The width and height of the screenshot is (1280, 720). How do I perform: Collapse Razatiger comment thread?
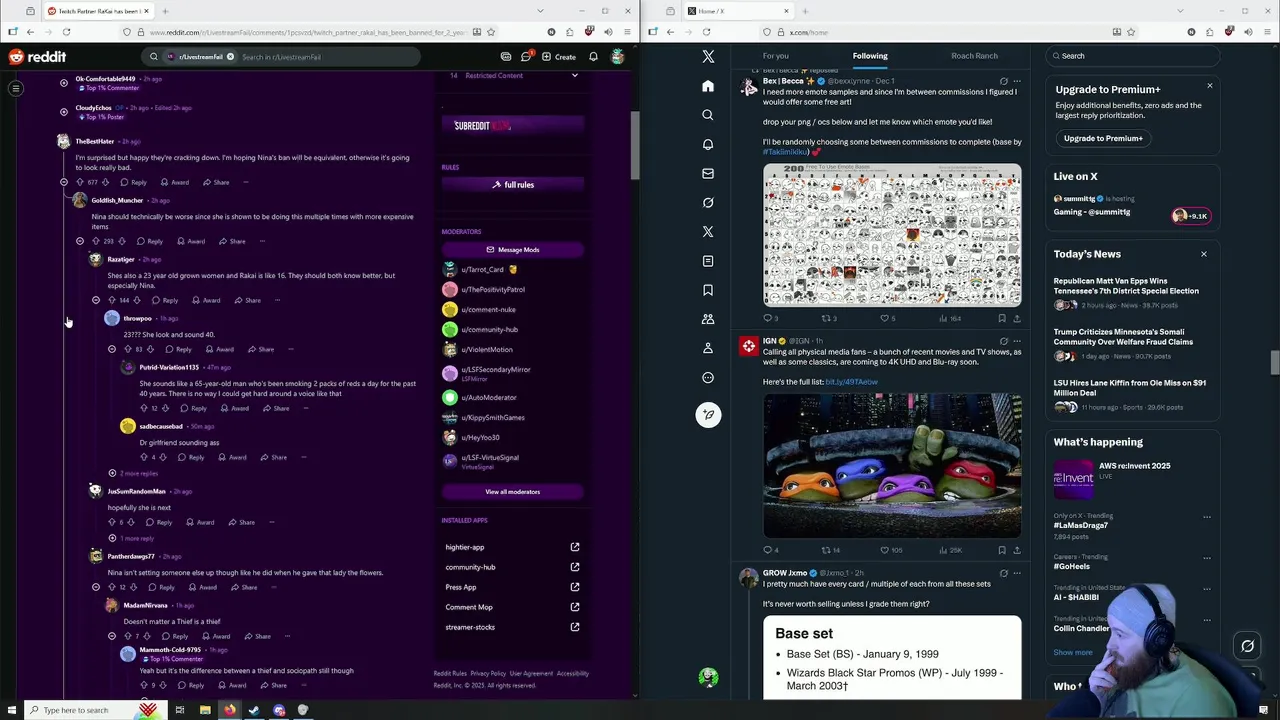96,300
